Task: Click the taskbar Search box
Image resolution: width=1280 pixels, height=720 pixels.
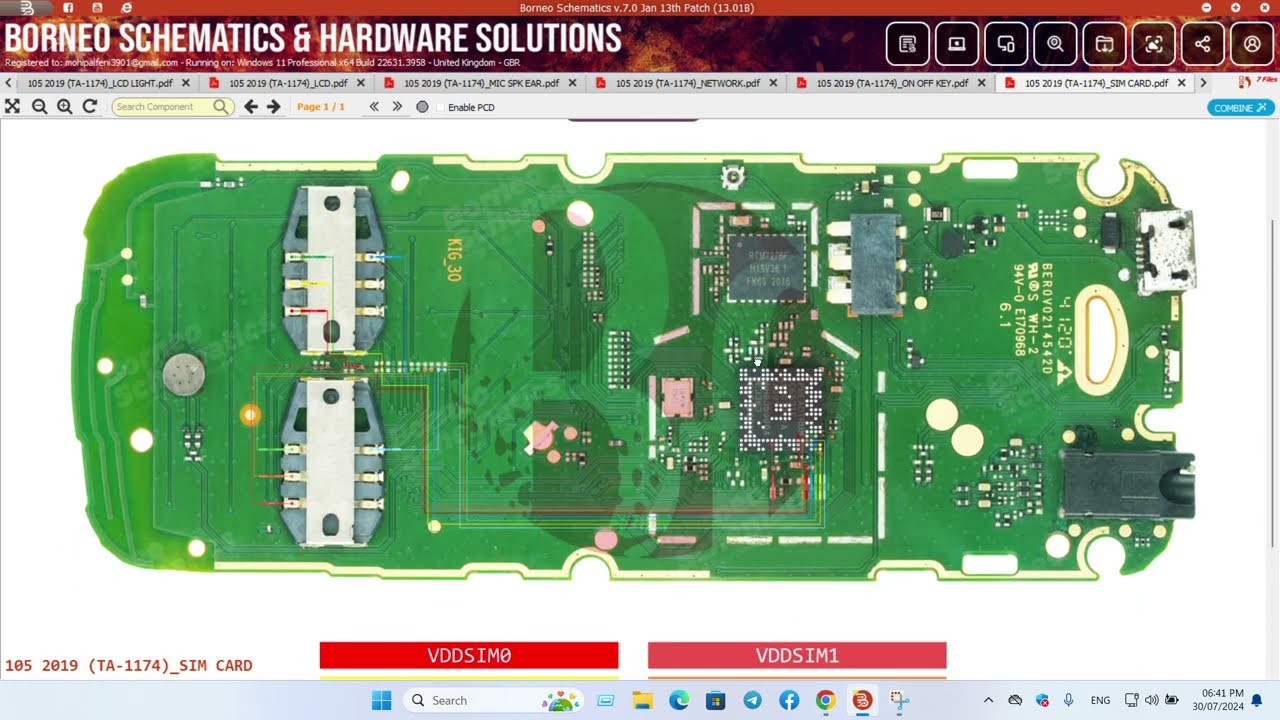Action: click(493, 700)
